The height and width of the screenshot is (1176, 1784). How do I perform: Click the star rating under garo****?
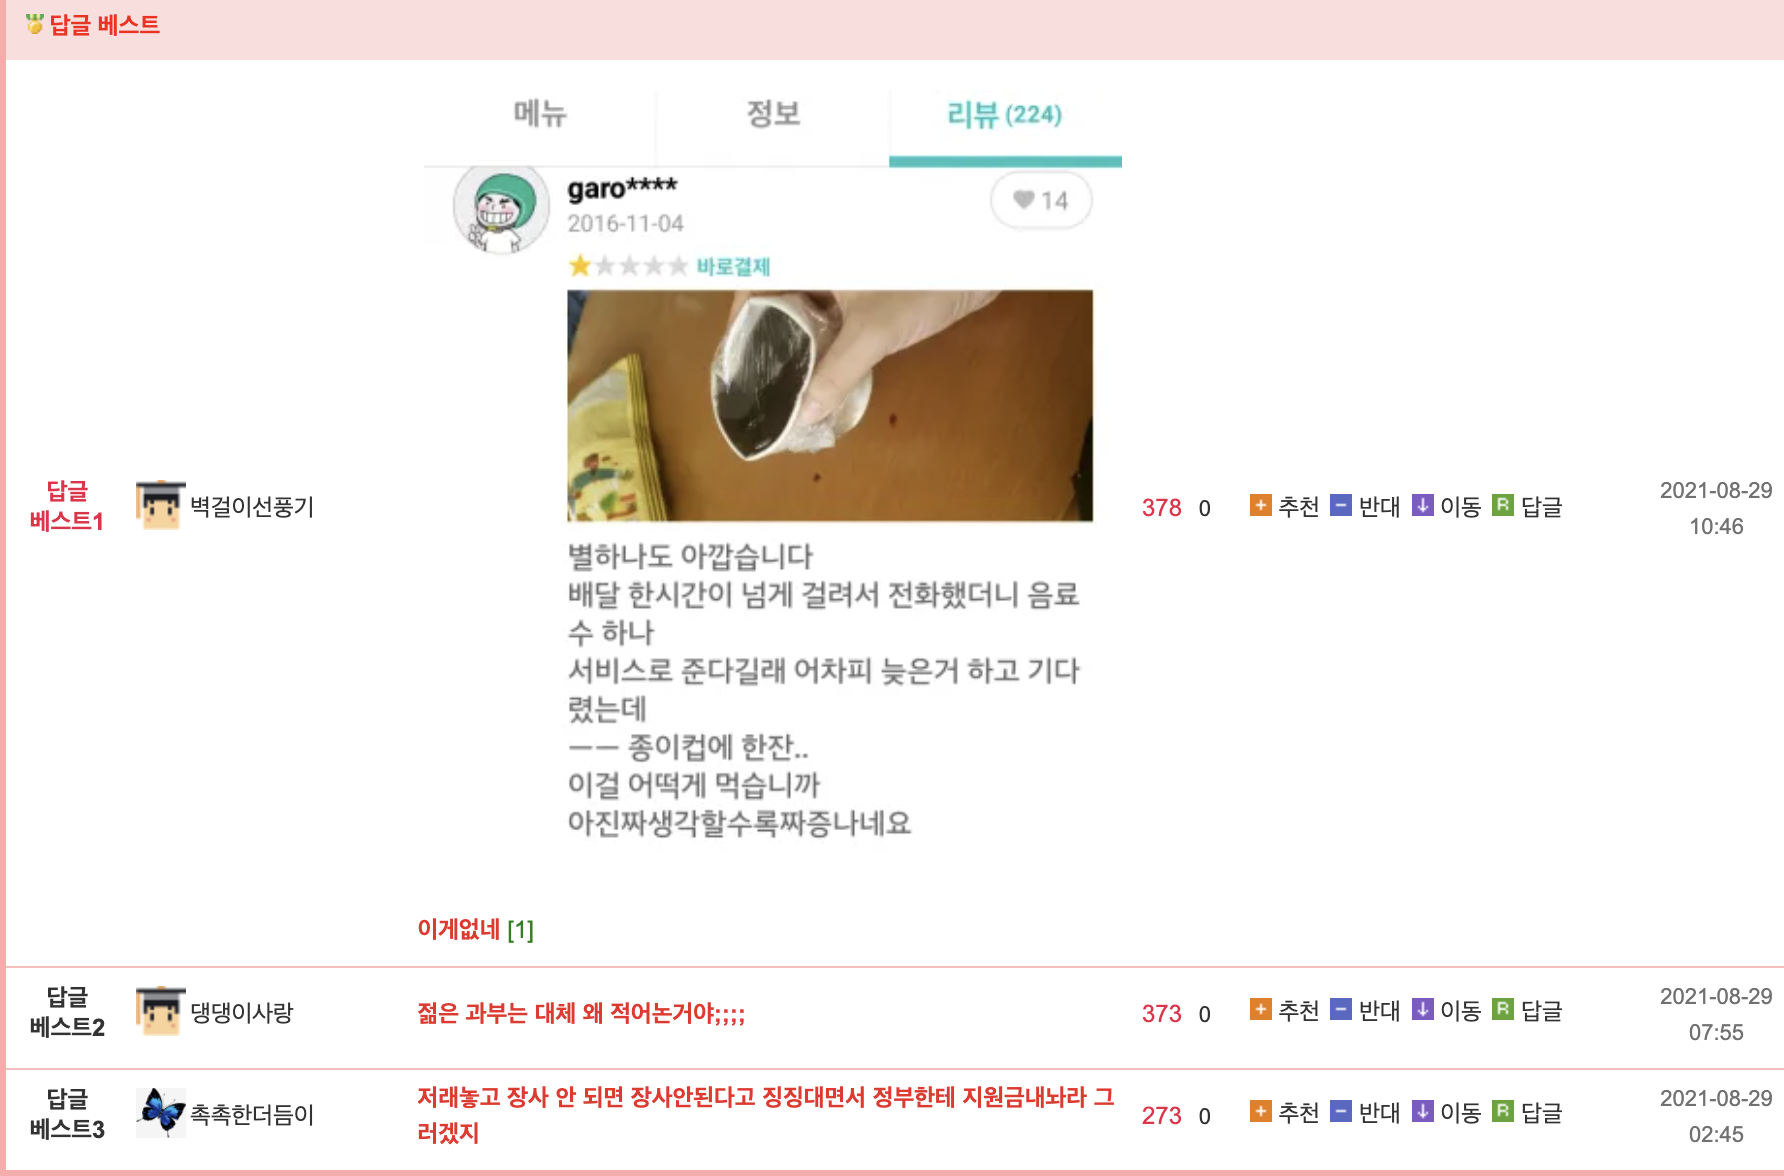pyautogui.click(x=628, y=266)
